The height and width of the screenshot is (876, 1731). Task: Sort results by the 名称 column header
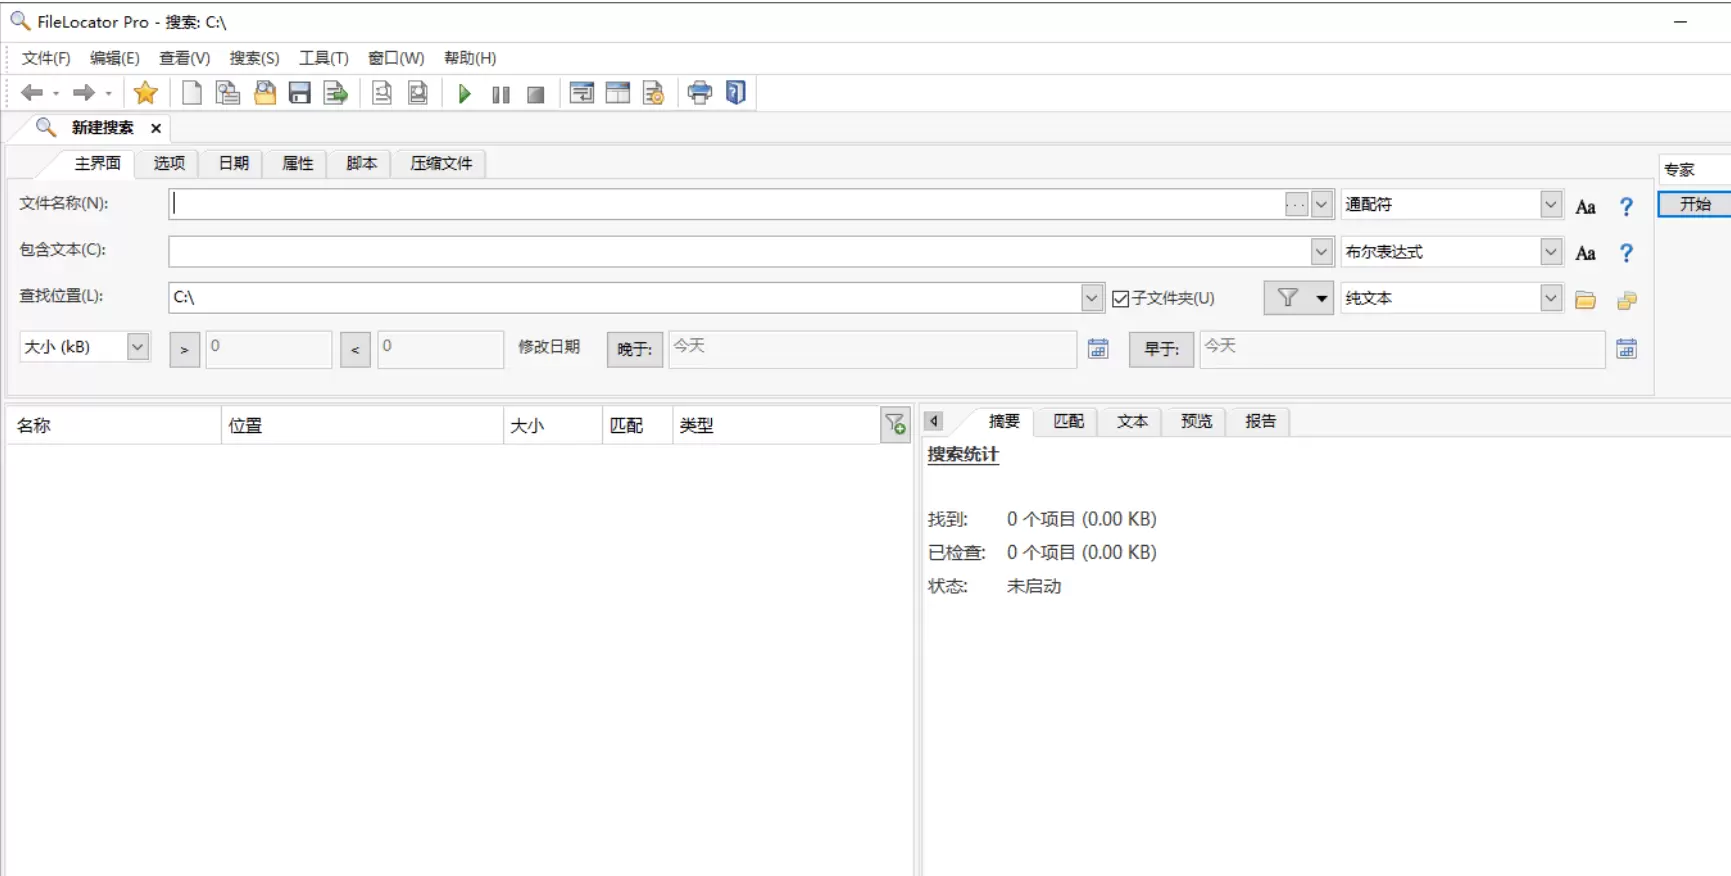click(113, 425)
